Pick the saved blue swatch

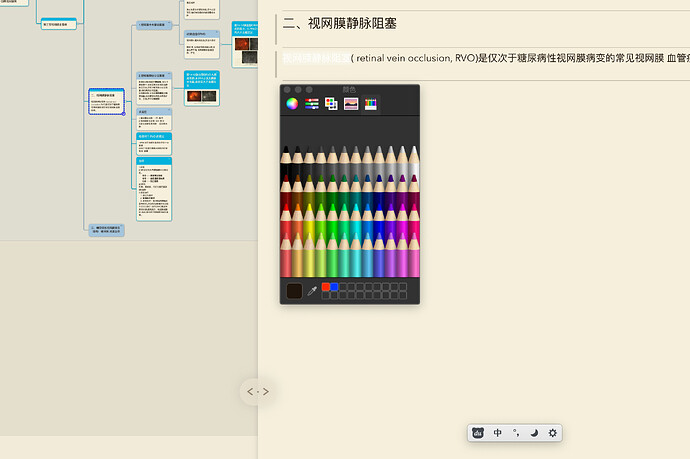click(x=334, y=287)
